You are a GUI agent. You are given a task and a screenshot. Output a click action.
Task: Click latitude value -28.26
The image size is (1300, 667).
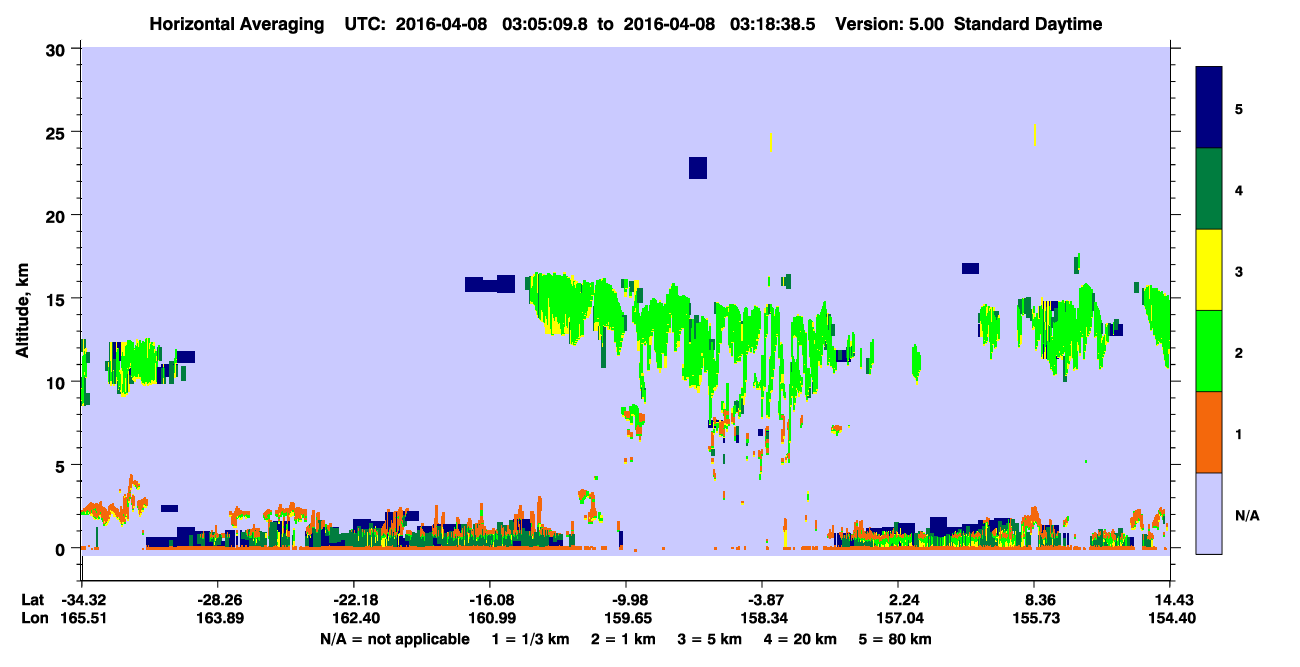pyautogui.click(x=217, y=600)
